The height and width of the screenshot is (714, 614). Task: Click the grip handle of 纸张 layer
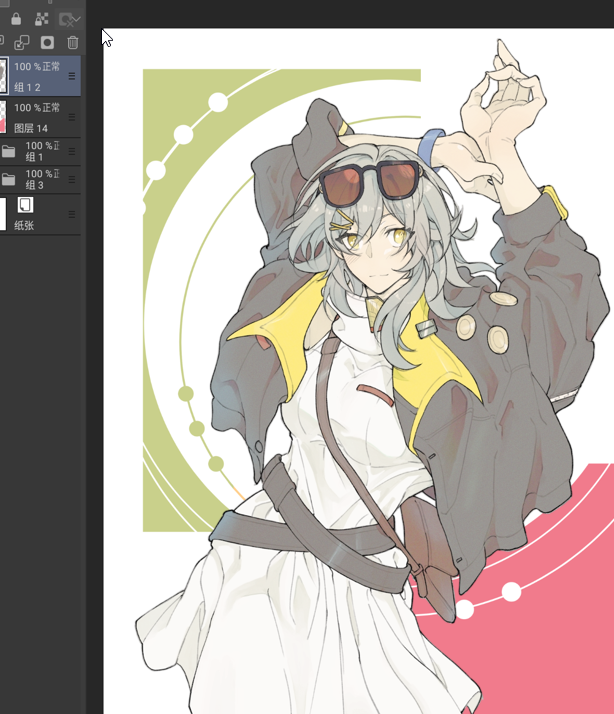(x=72, y=213)
